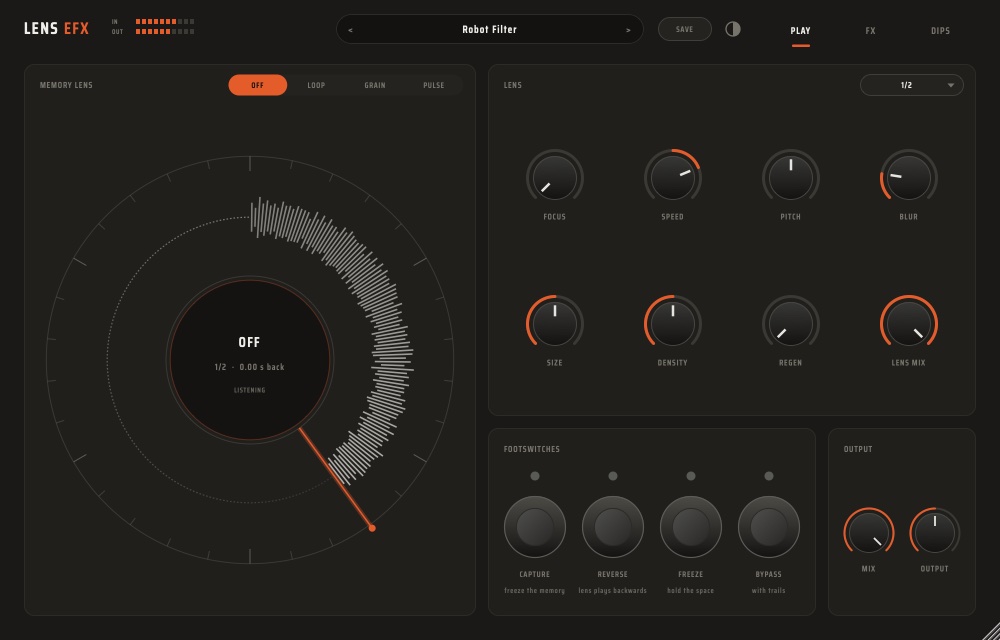Click the "1/2 · 0.00 s back" readout
This screenshot has width=1000, height=640.
pyautogui.click(x=250, y=367)
